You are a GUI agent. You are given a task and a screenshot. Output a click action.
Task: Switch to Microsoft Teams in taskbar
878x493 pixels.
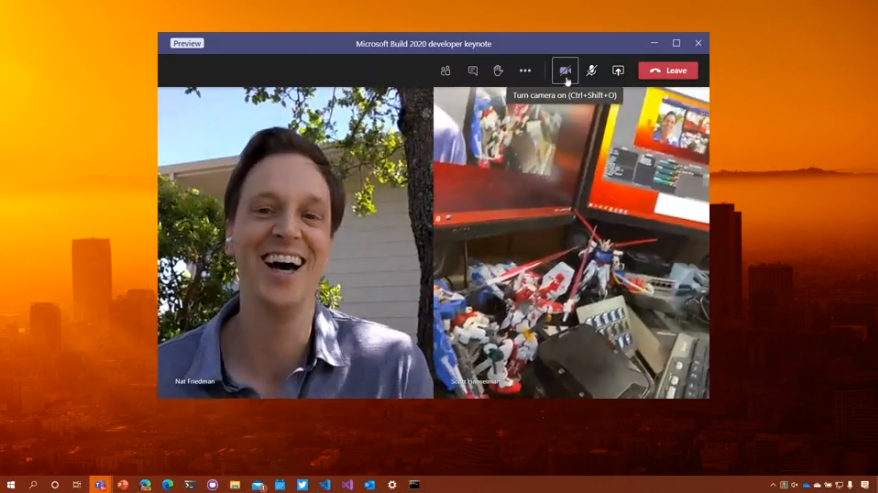pos(100,485)
